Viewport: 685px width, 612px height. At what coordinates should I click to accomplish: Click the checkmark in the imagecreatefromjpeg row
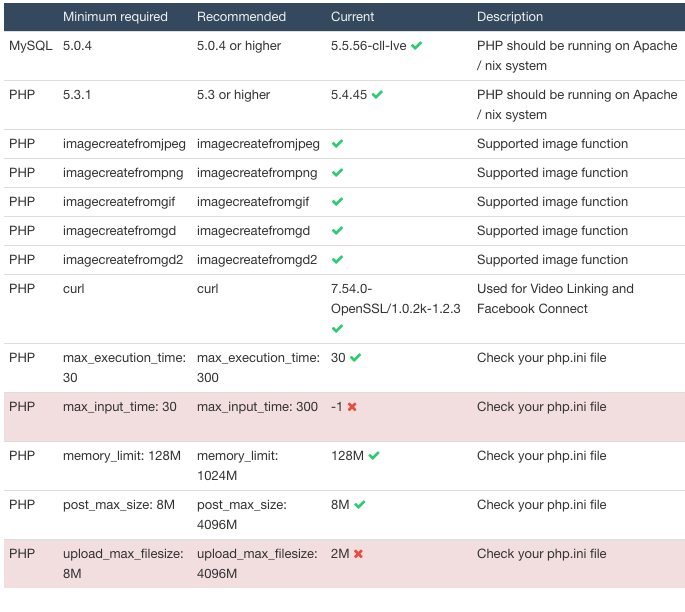pos(337,143)
